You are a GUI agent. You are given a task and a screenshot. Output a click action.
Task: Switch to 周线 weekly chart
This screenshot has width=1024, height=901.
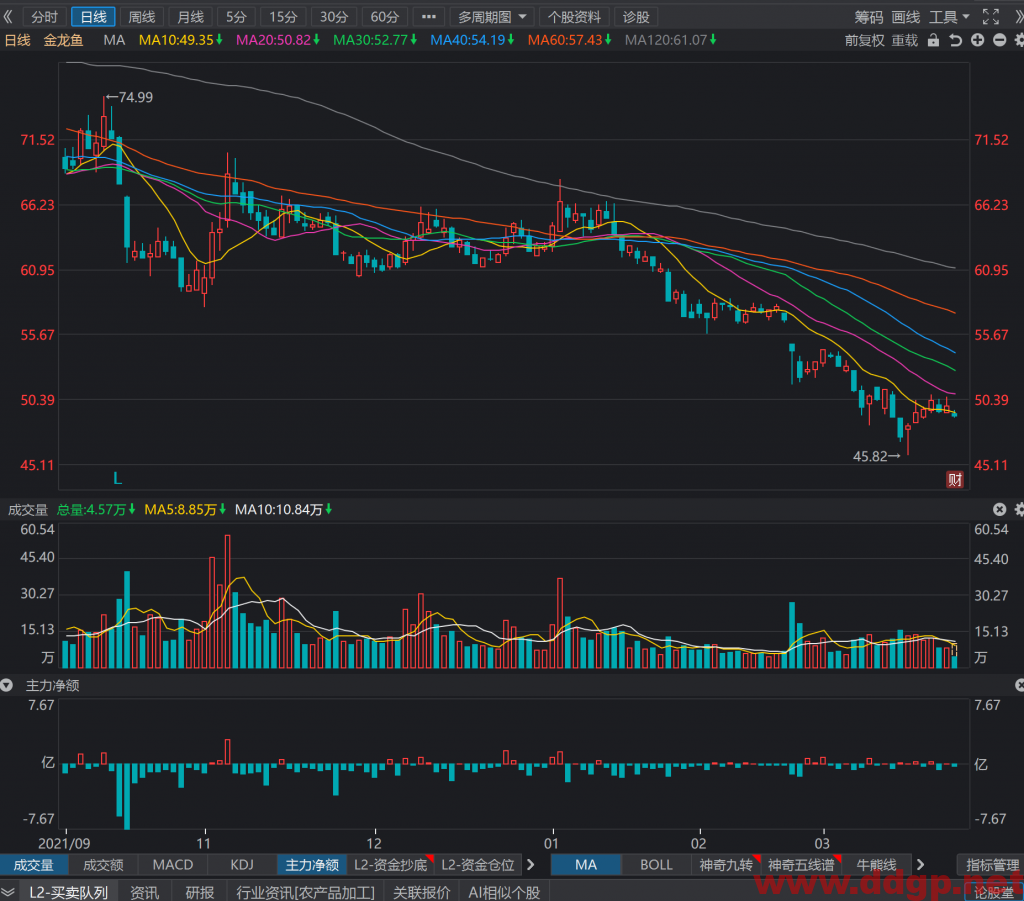point(142,17)
